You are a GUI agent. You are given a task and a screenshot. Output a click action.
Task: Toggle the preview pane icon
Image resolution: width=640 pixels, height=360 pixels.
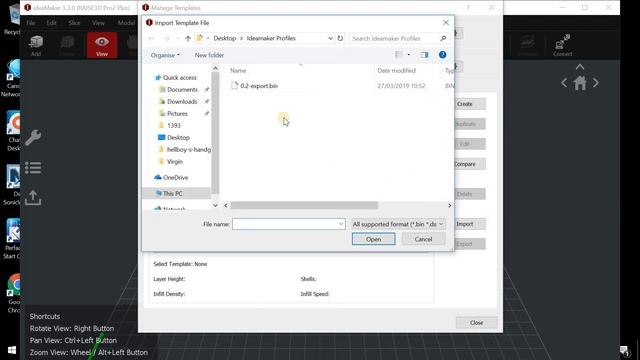click(424, 55)
